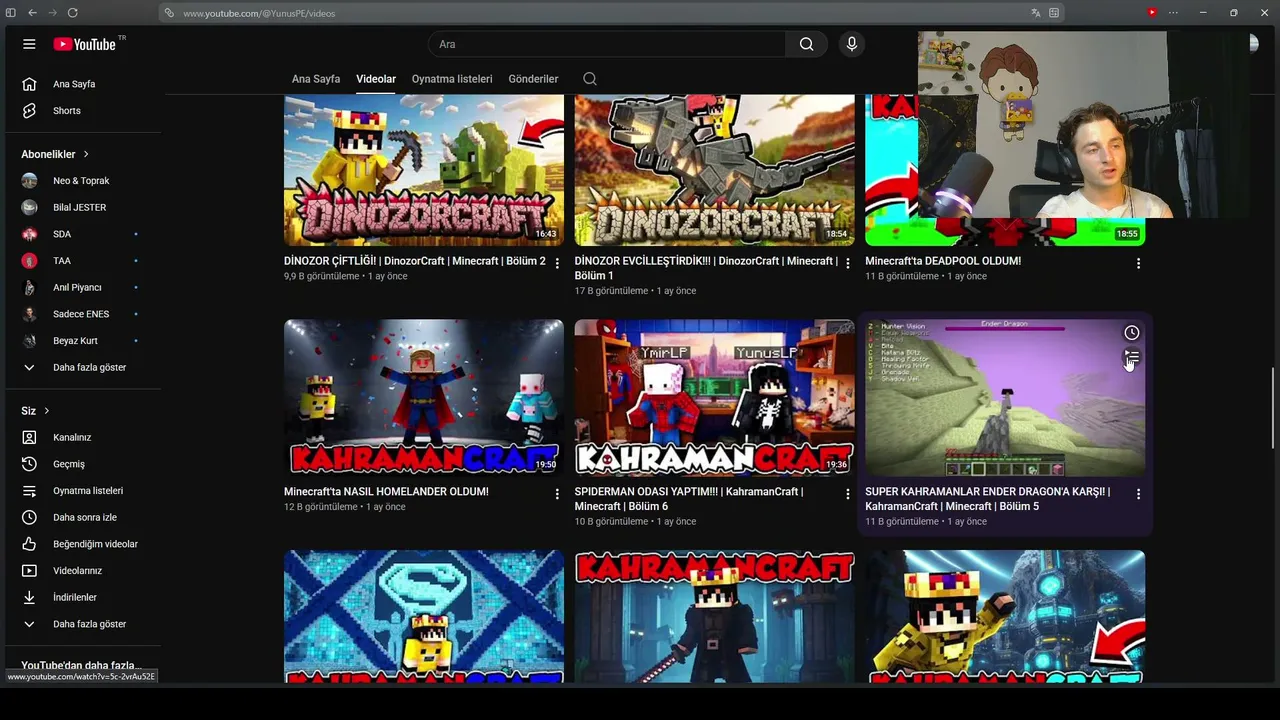The image size is (1280, 720).
Task: Click the search magnifier button
Action: (806, 44)
